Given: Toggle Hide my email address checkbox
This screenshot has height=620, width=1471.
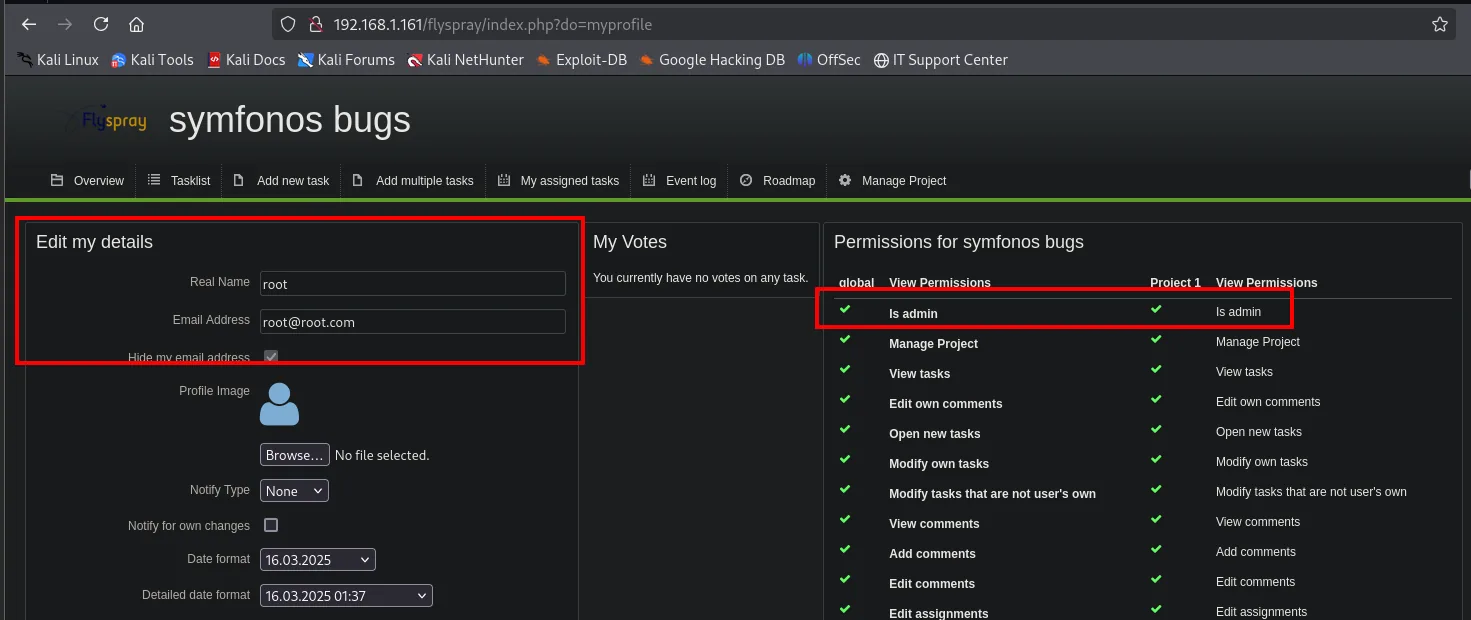Looking at the screenshot, I should pos(271,357).
